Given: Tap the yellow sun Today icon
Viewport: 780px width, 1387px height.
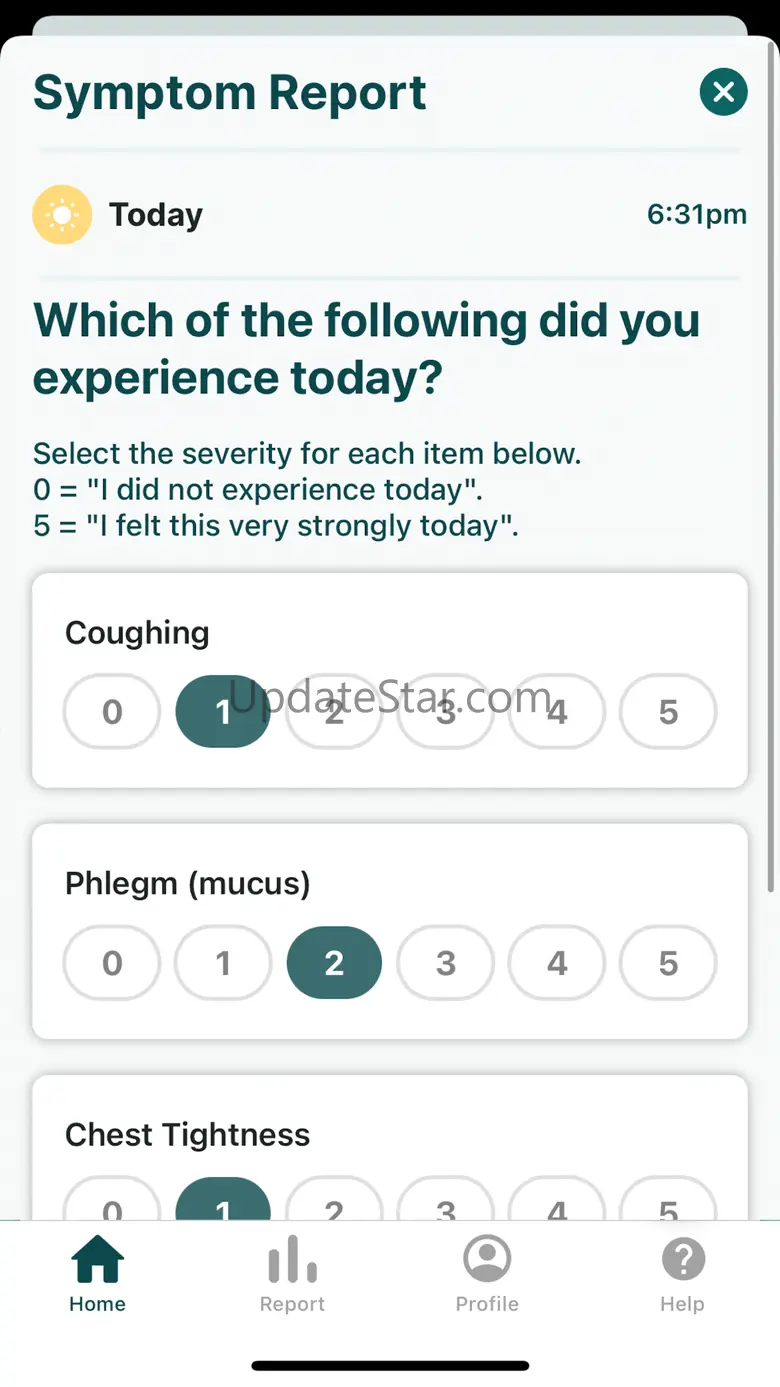Looking at the screenshot, I should (x=62, y=214).
